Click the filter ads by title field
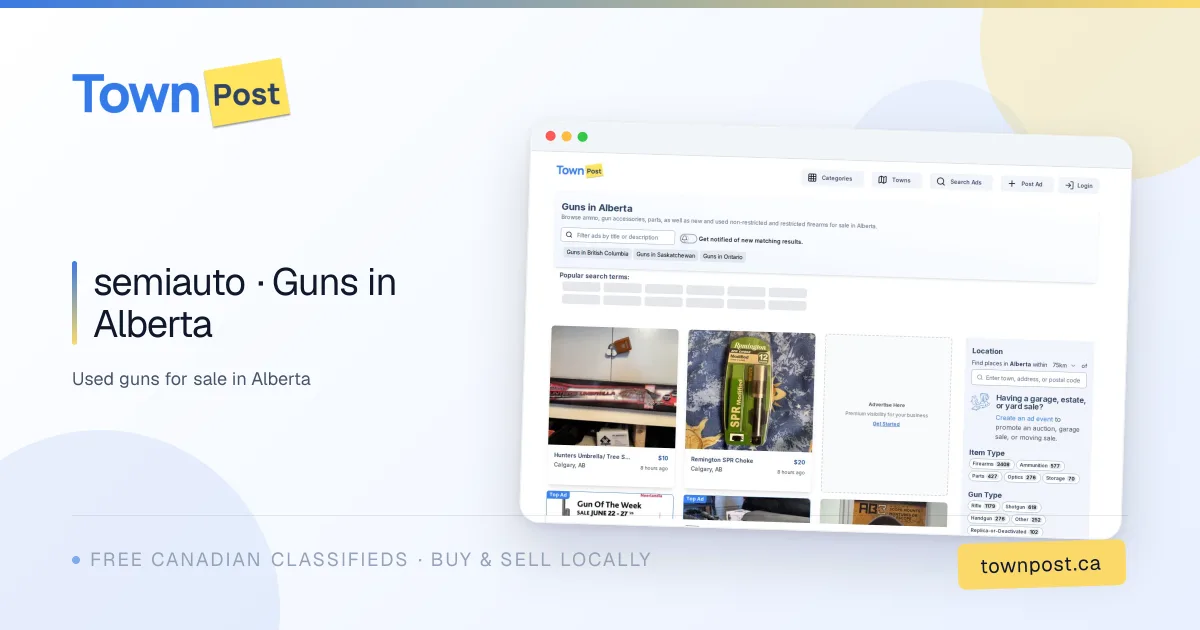Image resolution: width=1200 pixels, height=630 pixels. tap(618, 237)
